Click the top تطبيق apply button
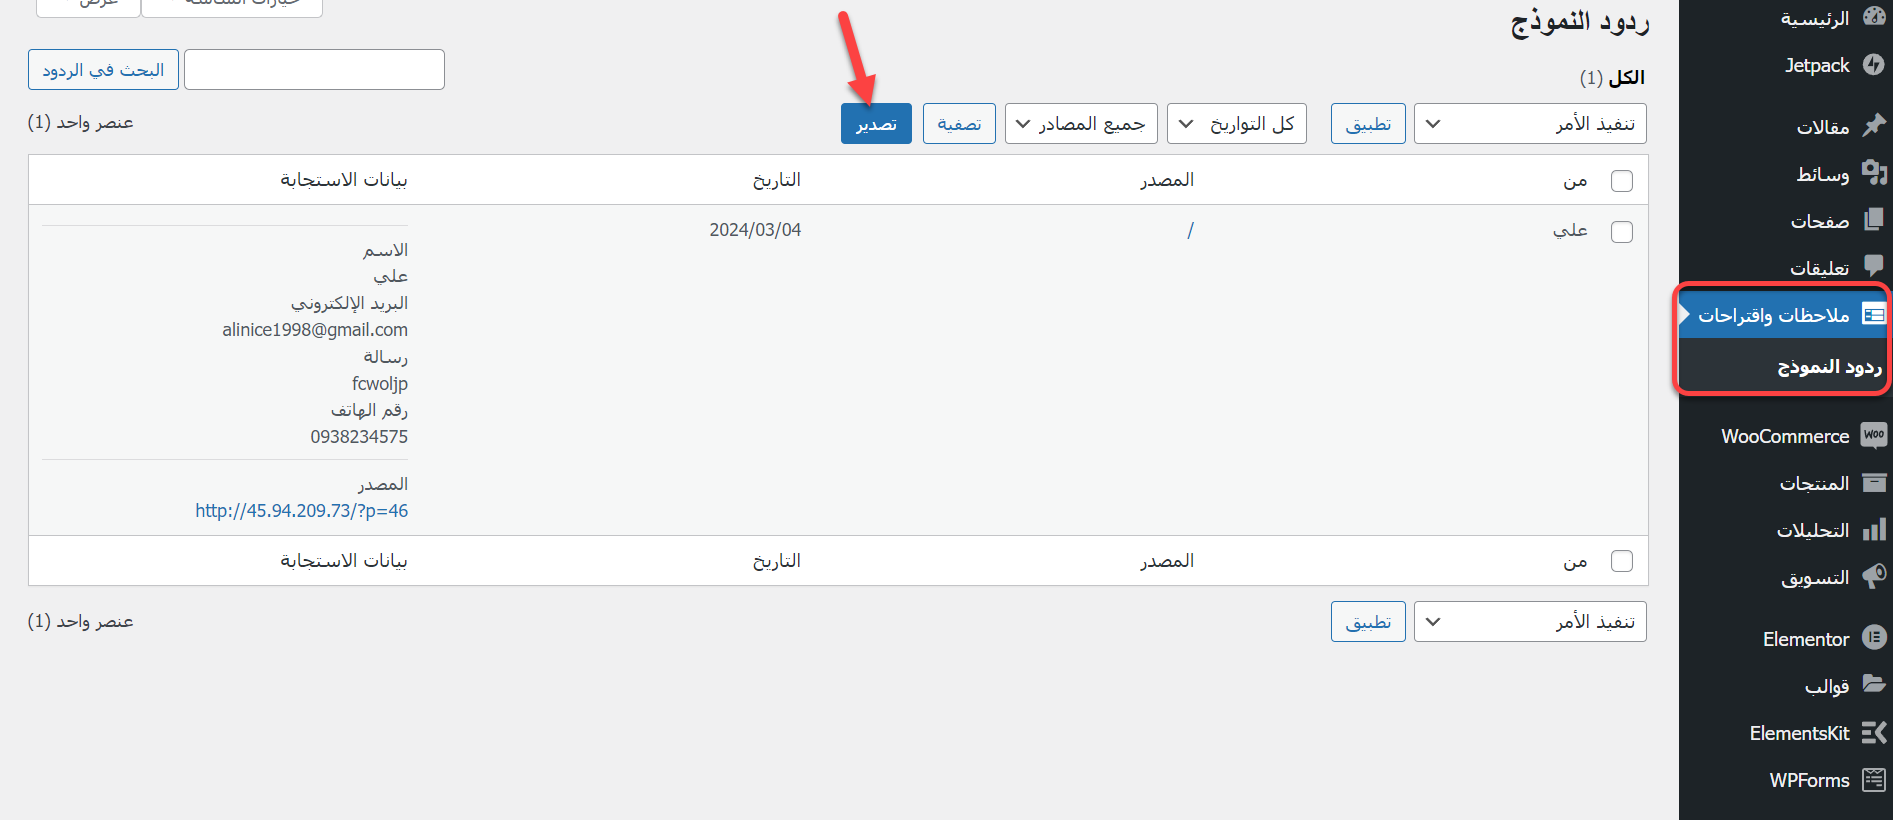1893x820 pixels. click(x=1368, y=124)
